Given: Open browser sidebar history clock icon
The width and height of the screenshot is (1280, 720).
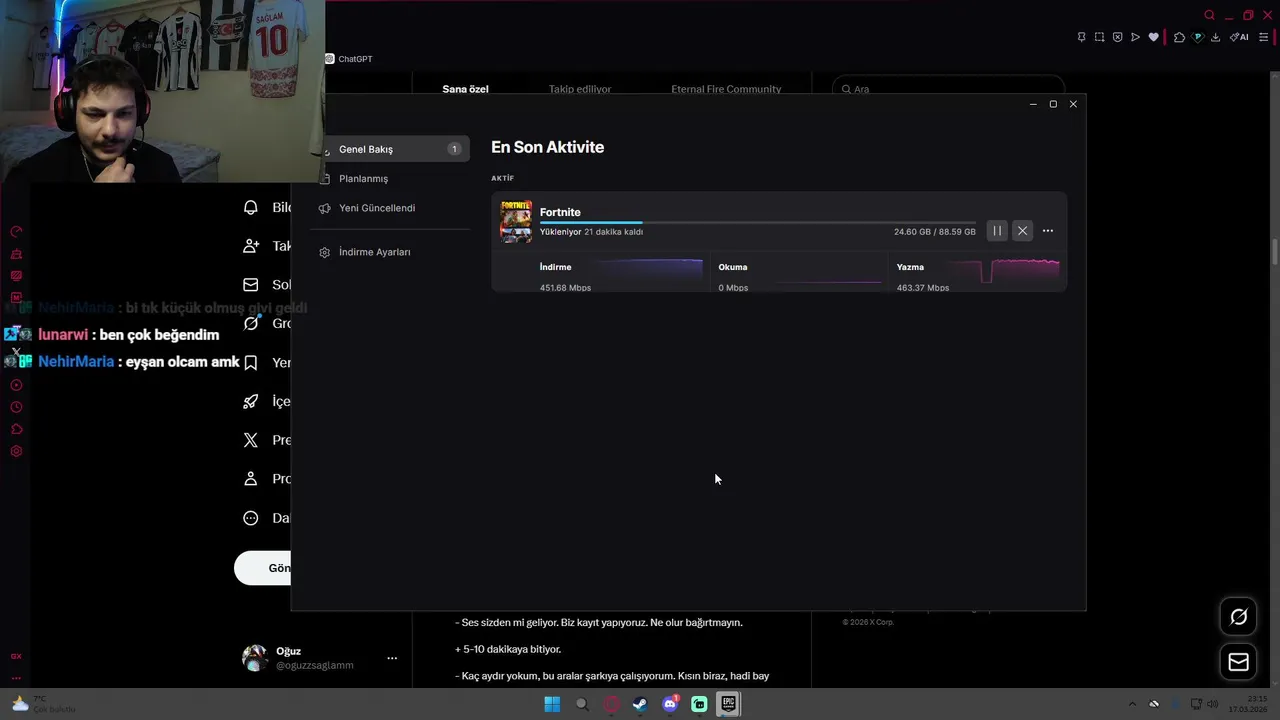Looking at the screenshot, I should pos(16,407).
